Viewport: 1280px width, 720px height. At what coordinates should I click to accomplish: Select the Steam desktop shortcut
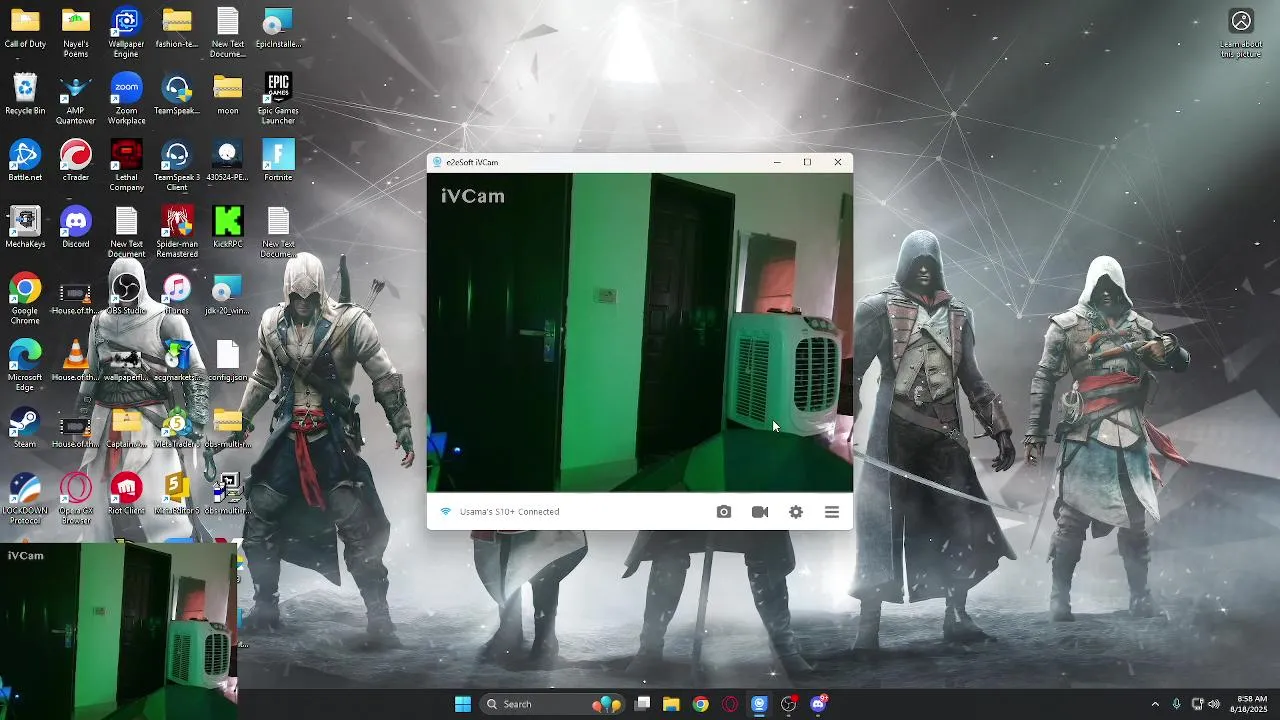click(25, 428)
